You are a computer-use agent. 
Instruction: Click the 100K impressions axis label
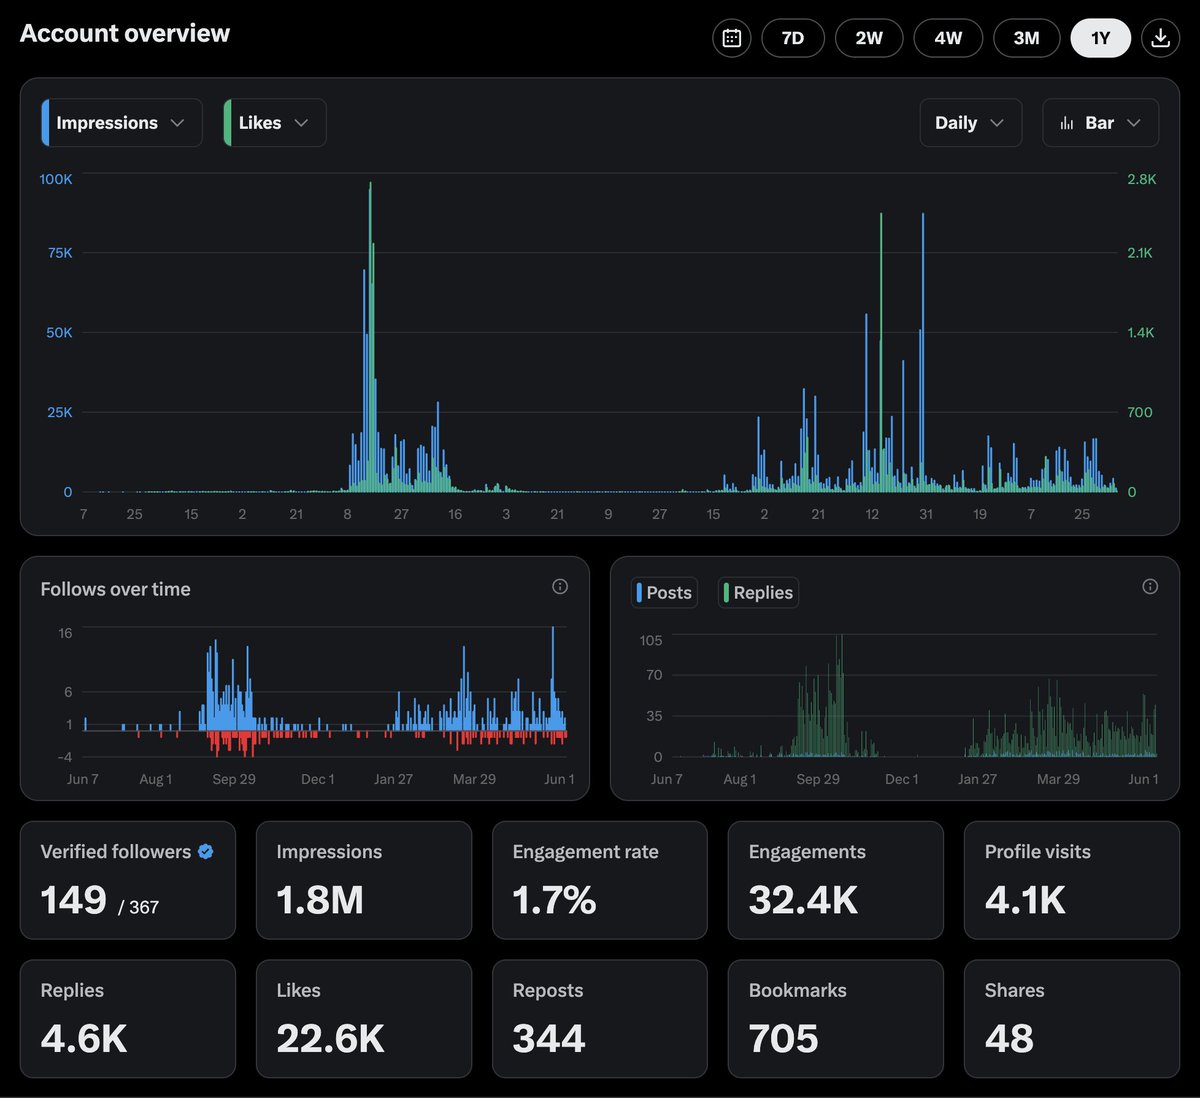point(56,179)
